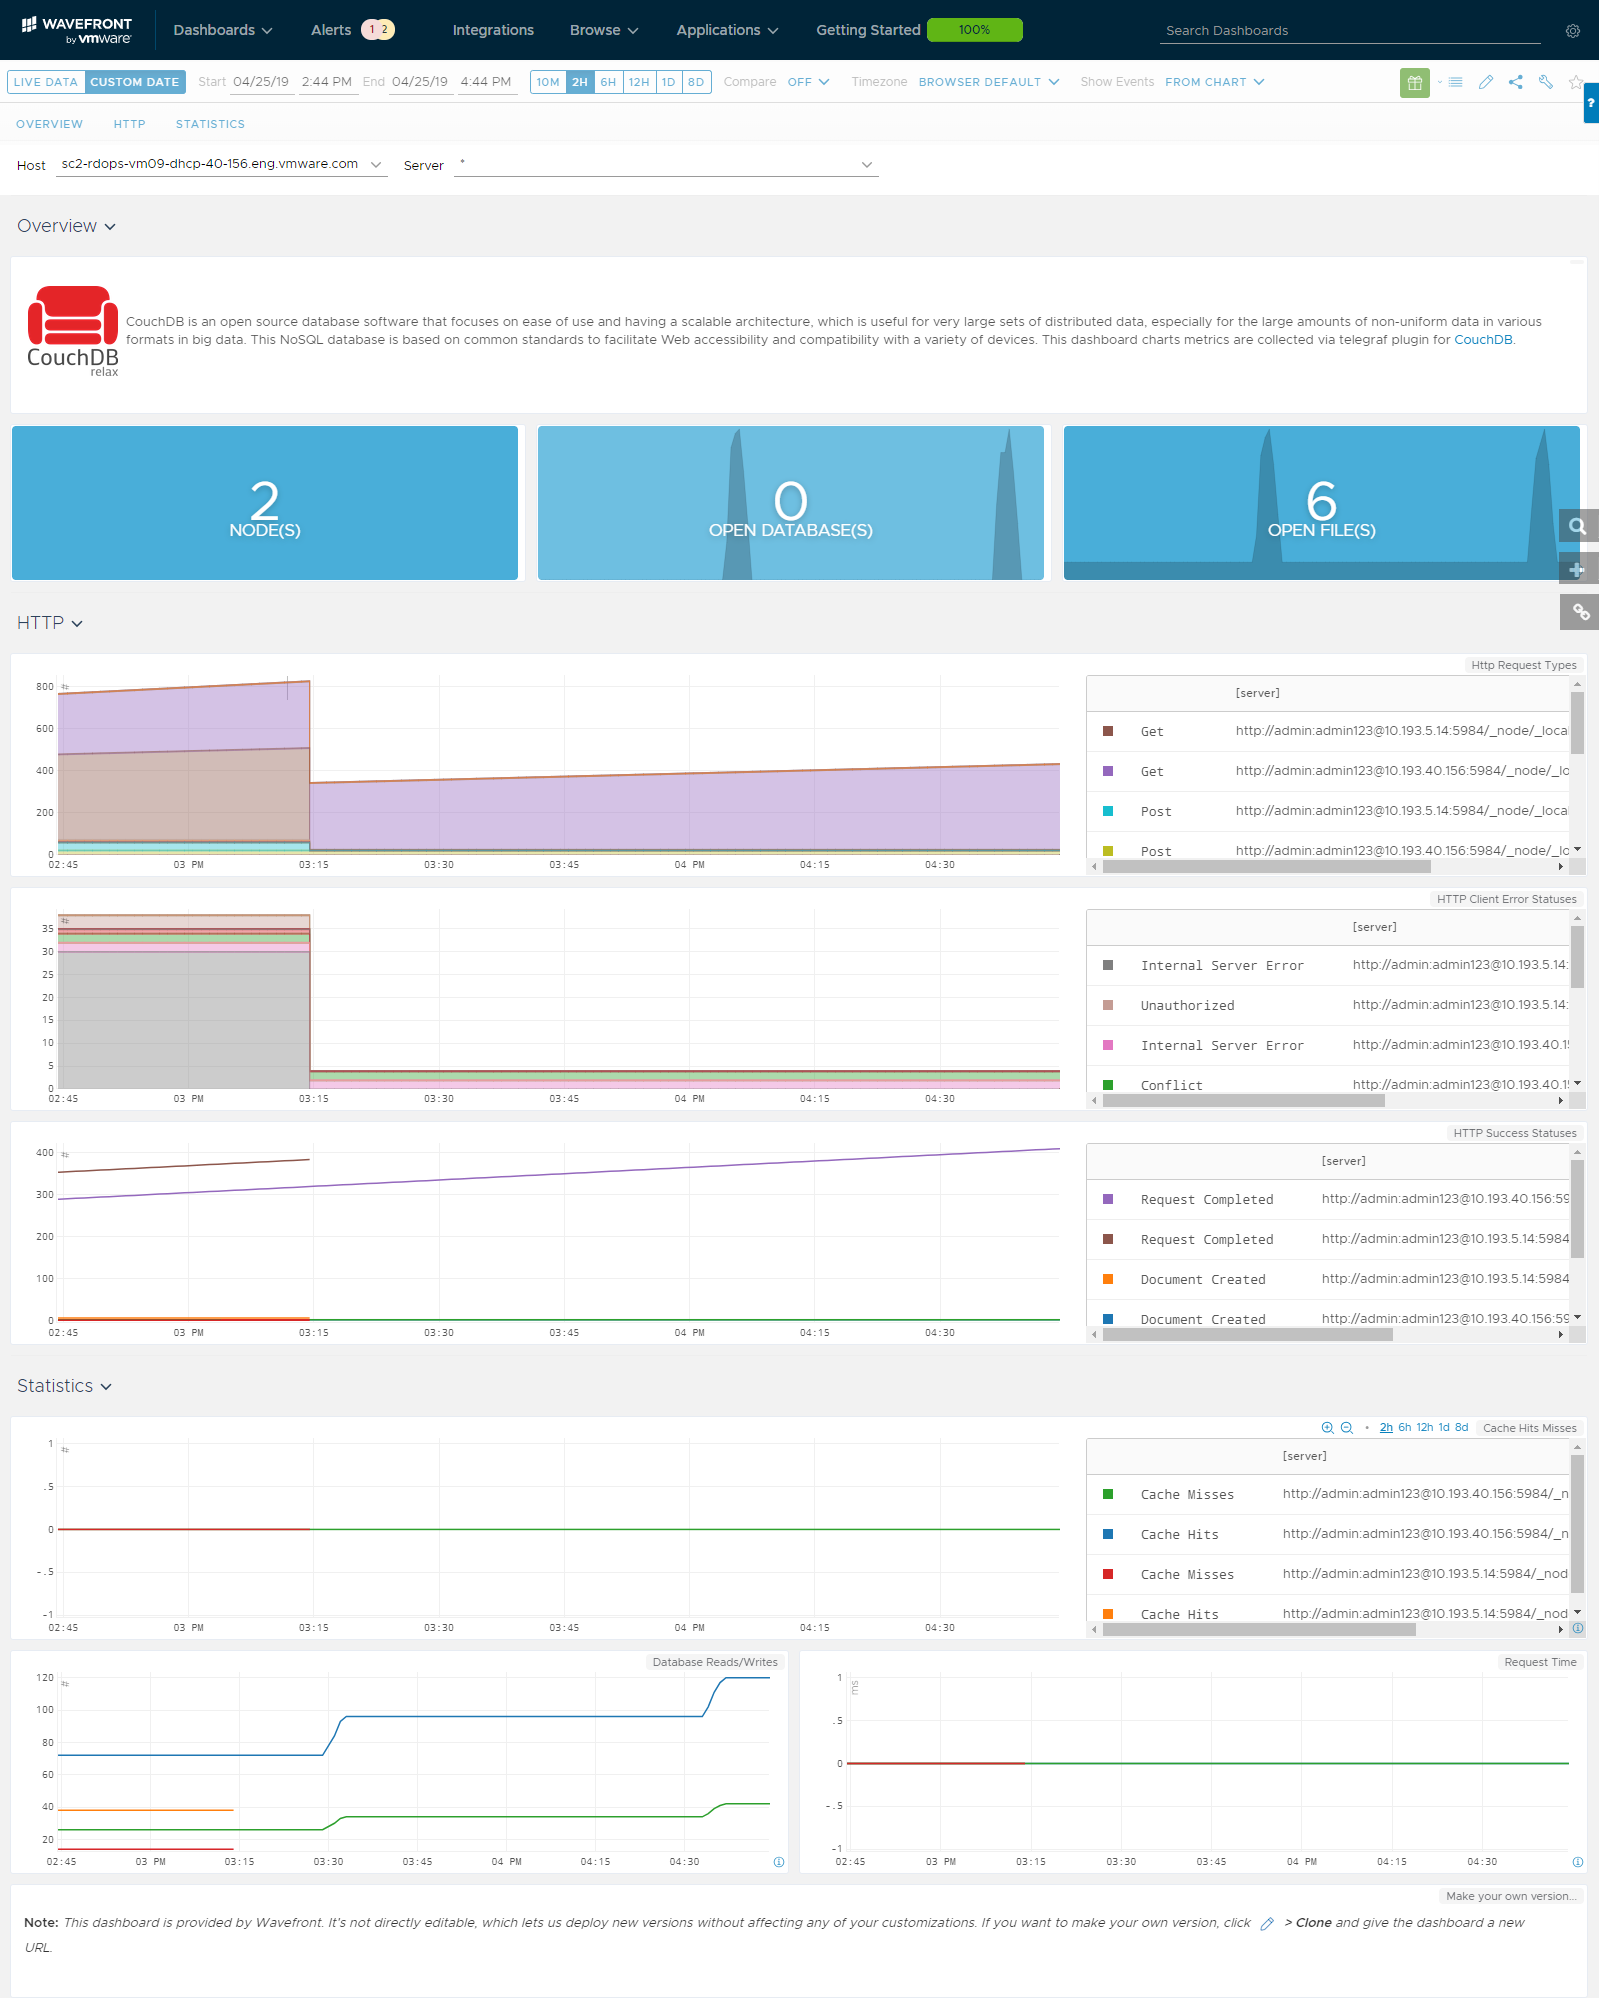
Task: Open the Browse dropdown menu
Action: (x=604, y=30)
